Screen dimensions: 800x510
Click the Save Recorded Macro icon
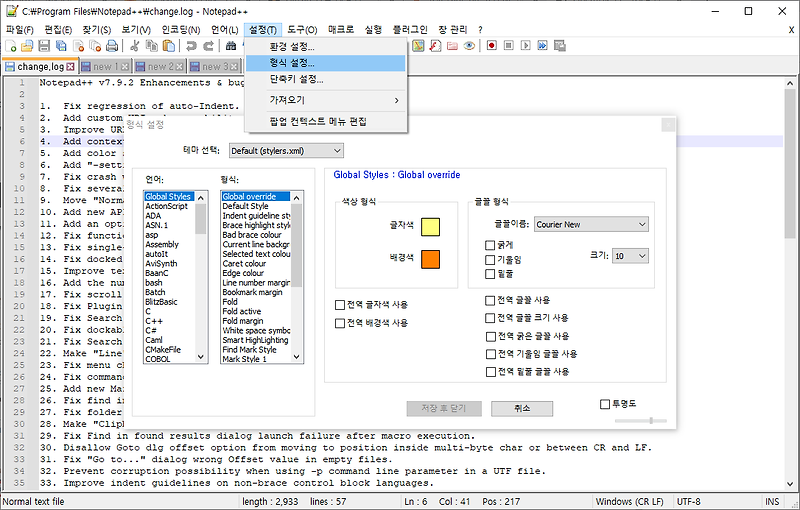point(560,46)
